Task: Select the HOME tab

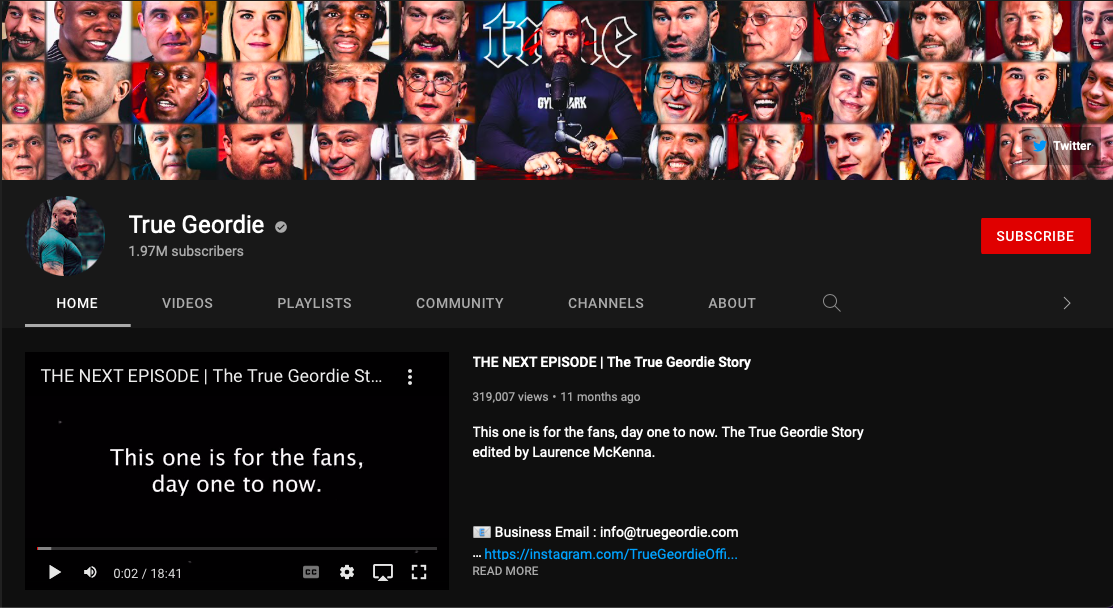Action: click(x=77, y=304)
